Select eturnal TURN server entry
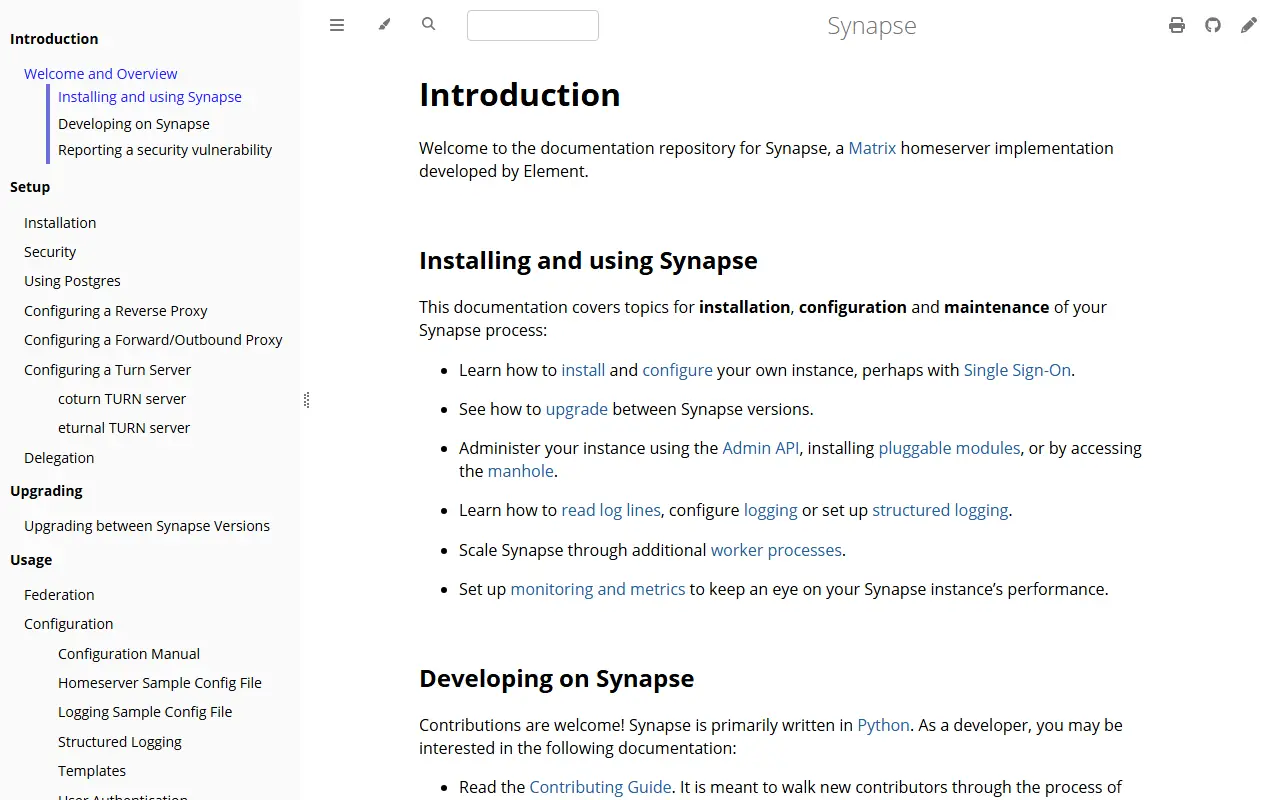Viewport: 1280px width, 800px height. [x=124, y=428]
